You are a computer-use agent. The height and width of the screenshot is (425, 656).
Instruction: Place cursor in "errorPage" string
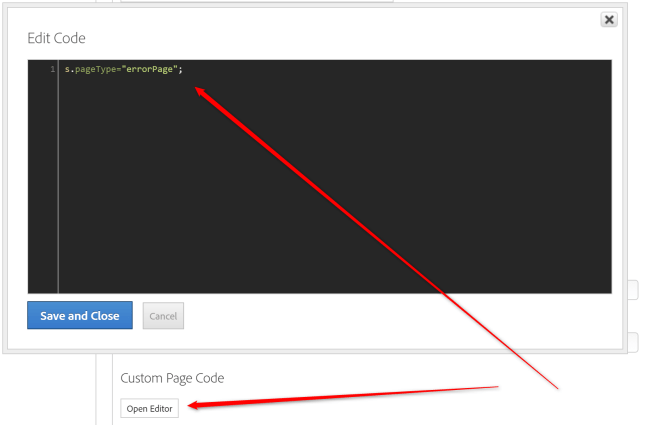tap(150, 70)
